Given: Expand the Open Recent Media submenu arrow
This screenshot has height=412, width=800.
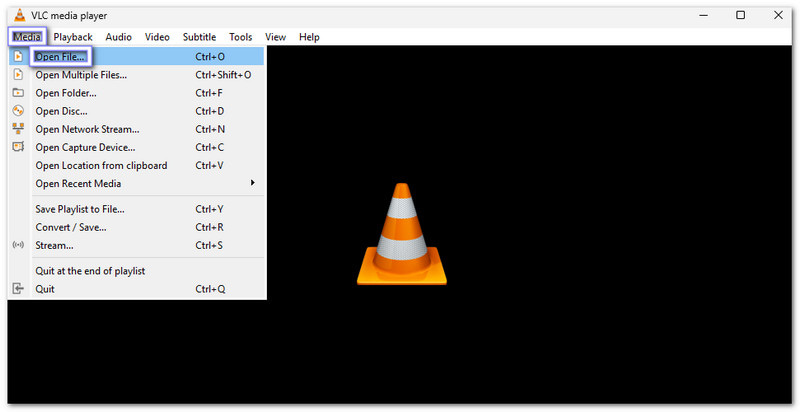Looking at the screenshot, I should coord(252,183).
